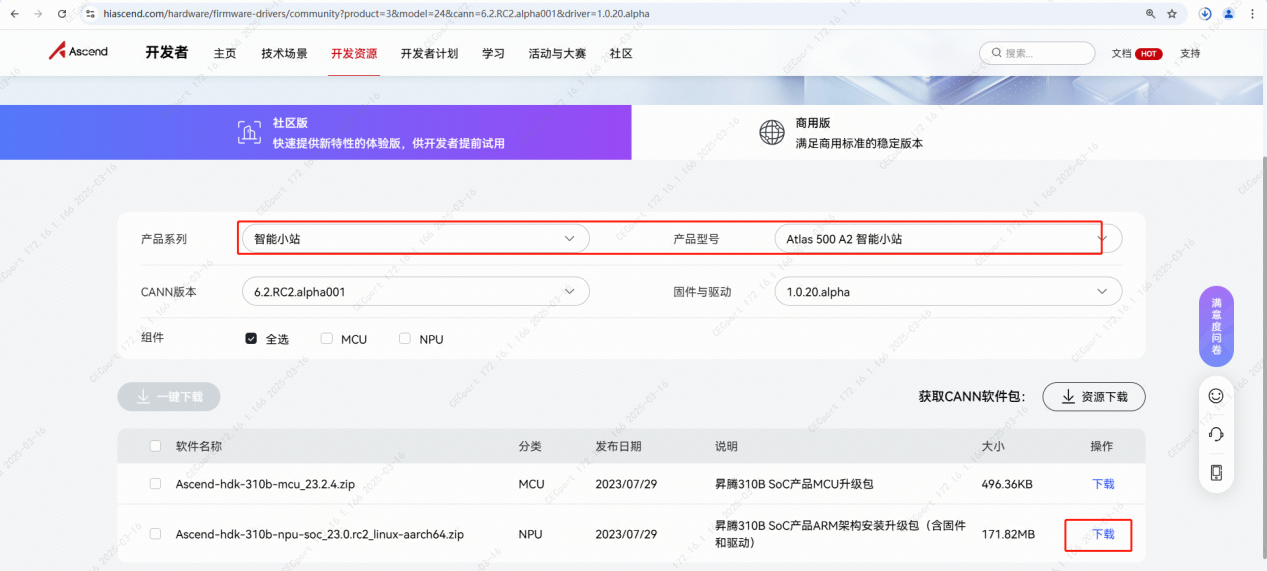This screenshot has width=1267, height=571.
Task: Click file name Ascend-hdk-310b-mcu_23.2.4.zip
Action: pos(265,484)
